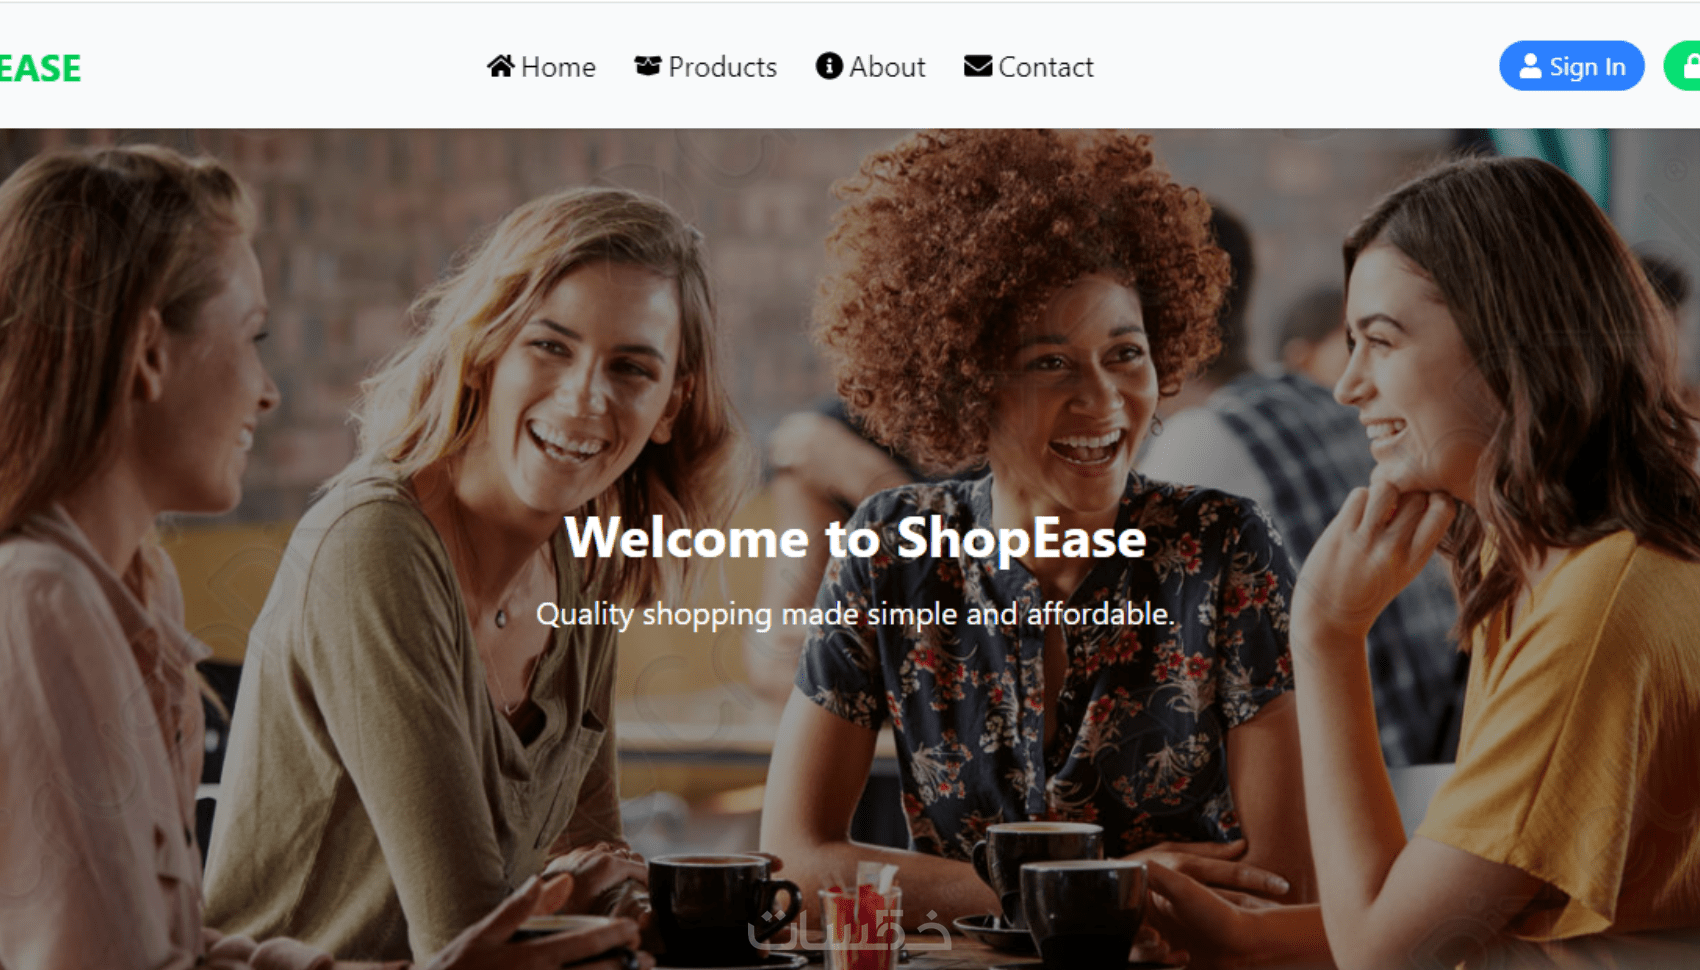Click the green rounded button
The height and width of the screenshot is (970, 1700).
[x=1682, y=66]
